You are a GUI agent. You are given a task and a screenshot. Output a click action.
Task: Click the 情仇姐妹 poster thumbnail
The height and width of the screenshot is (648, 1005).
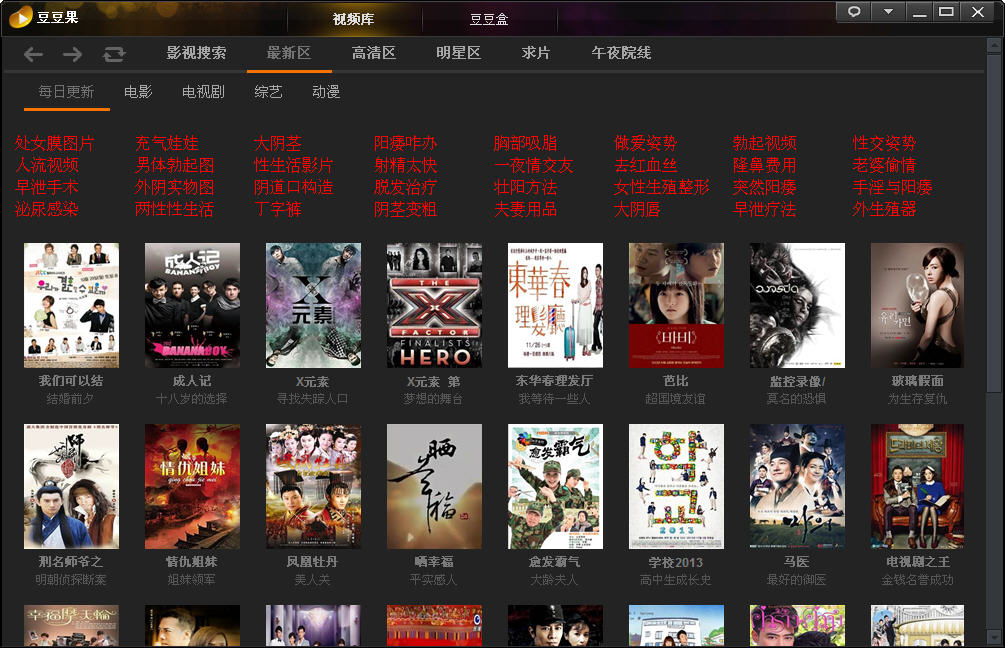point(192,486)
